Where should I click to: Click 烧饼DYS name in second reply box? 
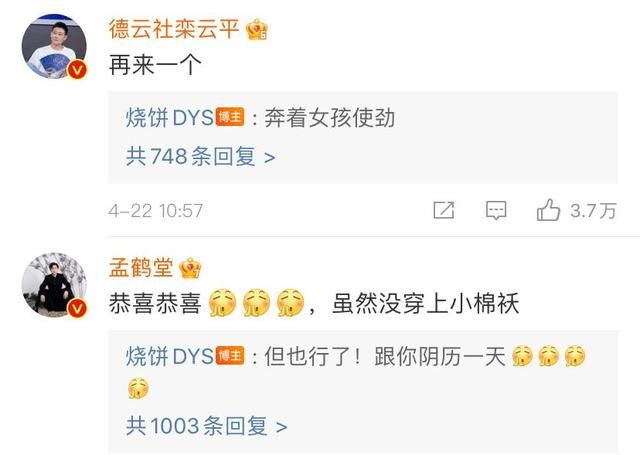pos(169,356)
